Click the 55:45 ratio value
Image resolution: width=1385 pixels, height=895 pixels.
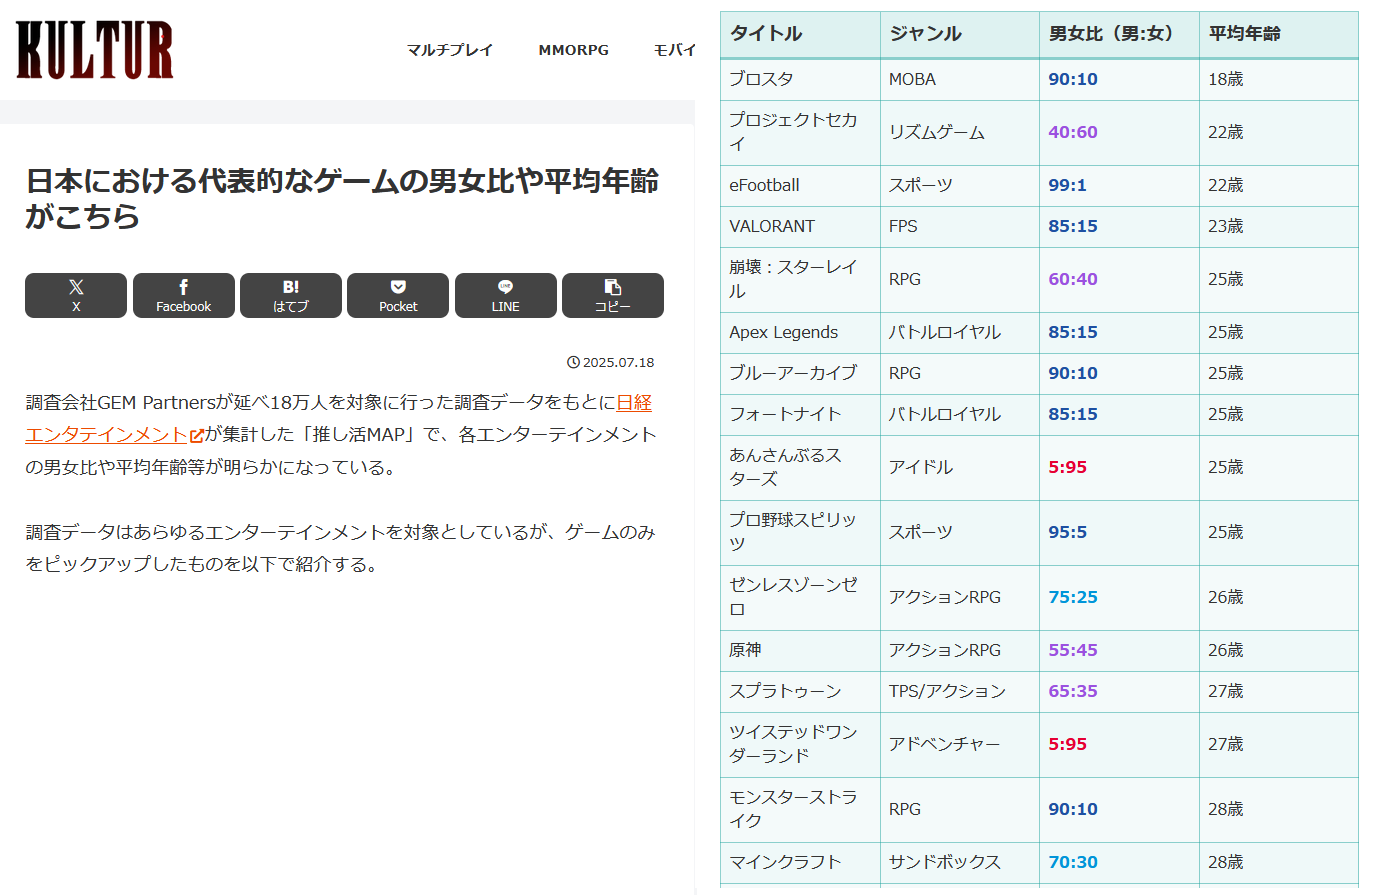[x=1073, y=650]
